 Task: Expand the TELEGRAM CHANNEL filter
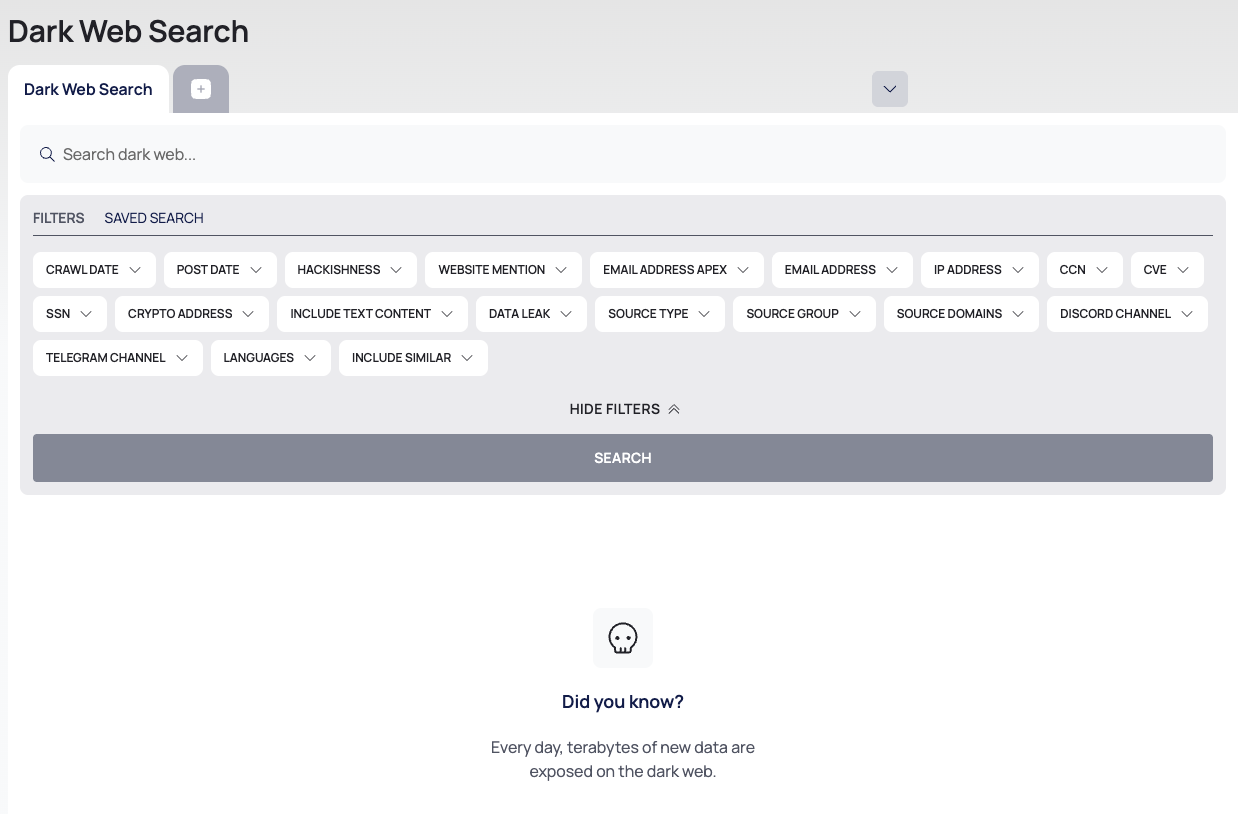(118, 358)
